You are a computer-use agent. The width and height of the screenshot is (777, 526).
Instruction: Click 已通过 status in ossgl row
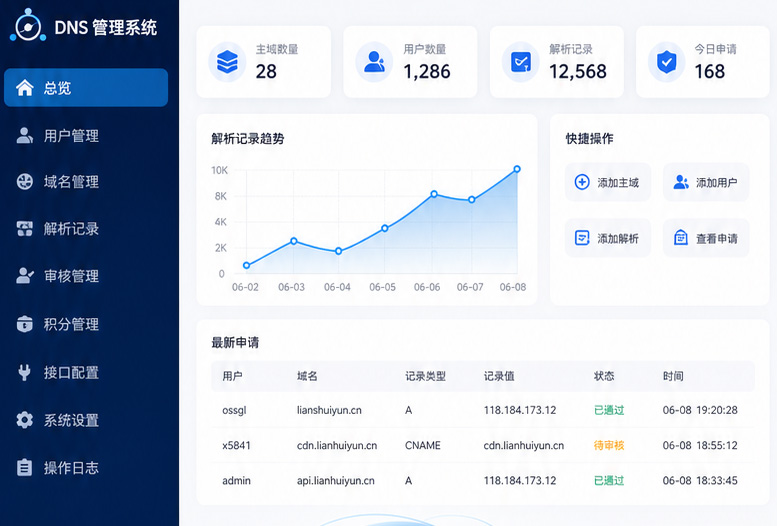click(609, 410)
